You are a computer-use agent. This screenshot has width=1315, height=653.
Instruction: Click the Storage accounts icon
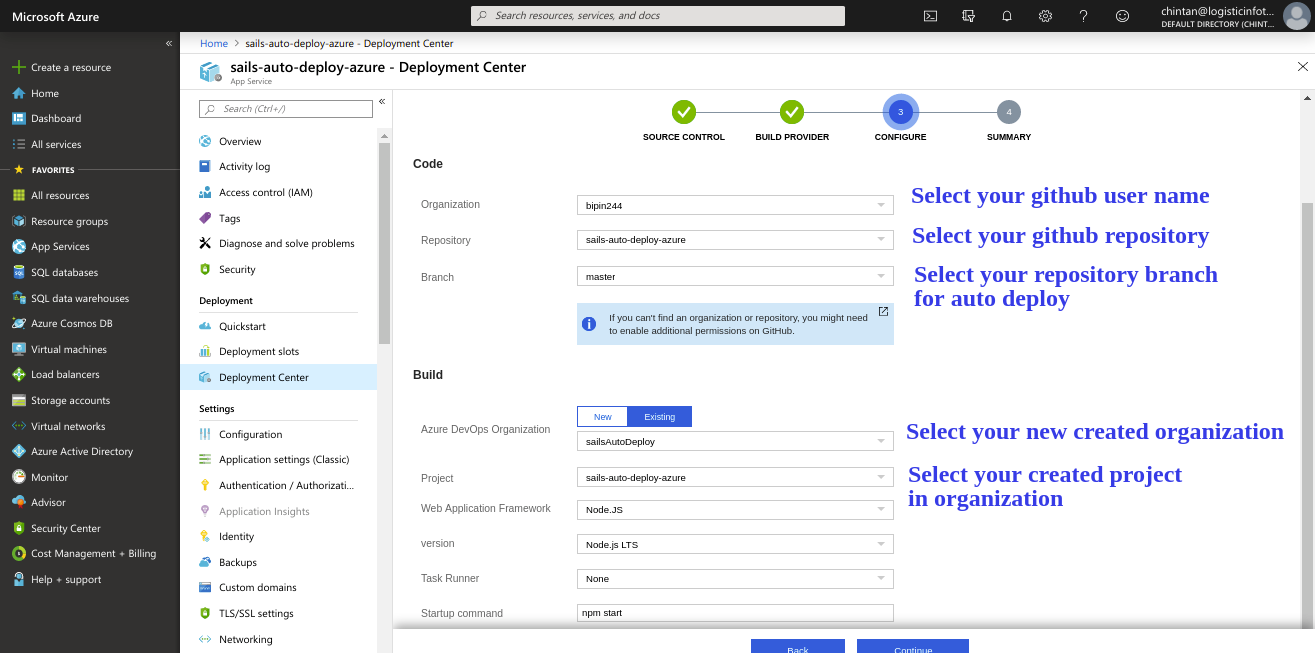[18, 400]
